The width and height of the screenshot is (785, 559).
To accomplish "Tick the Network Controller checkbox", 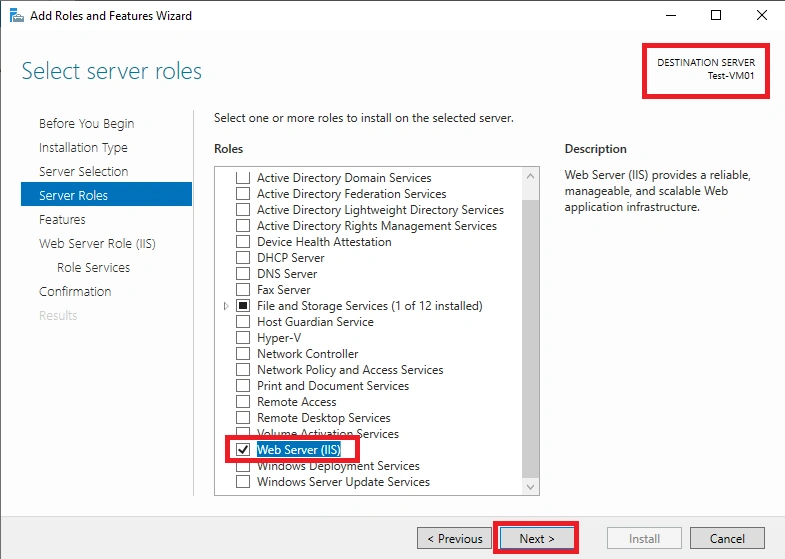I will (243, 354).
